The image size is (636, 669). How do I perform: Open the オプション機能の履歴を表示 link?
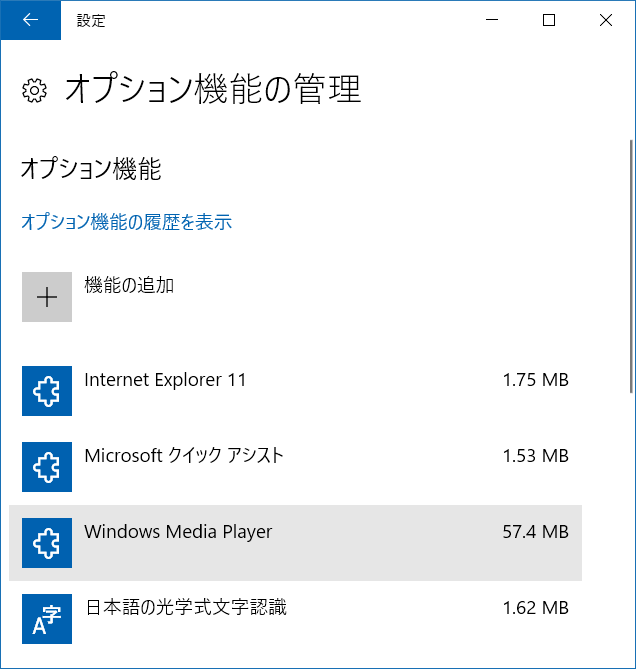click(x=127, y=222)
